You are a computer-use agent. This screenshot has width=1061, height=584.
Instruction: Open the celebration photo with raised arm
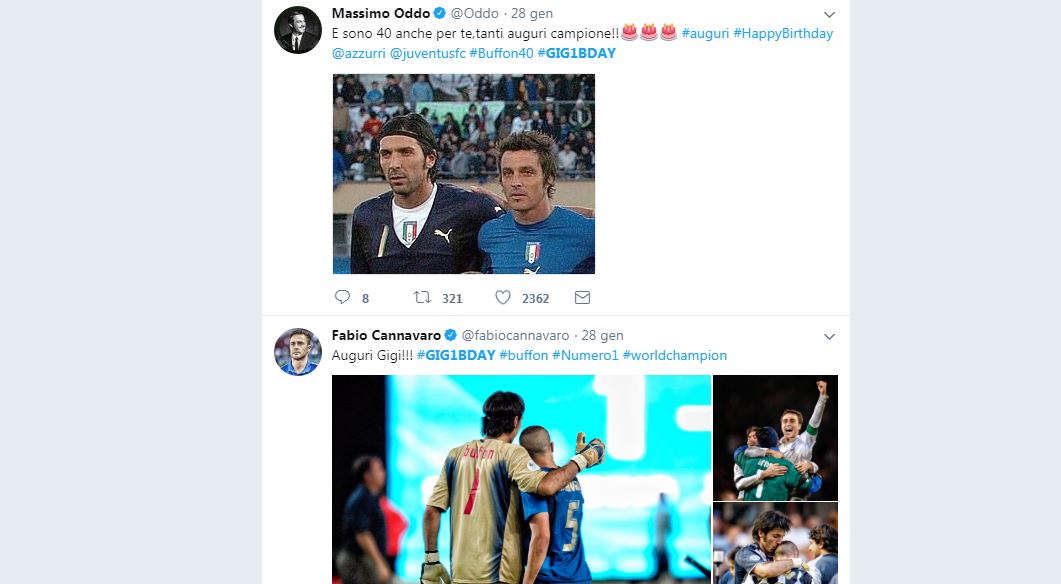(x=775, y=437)
